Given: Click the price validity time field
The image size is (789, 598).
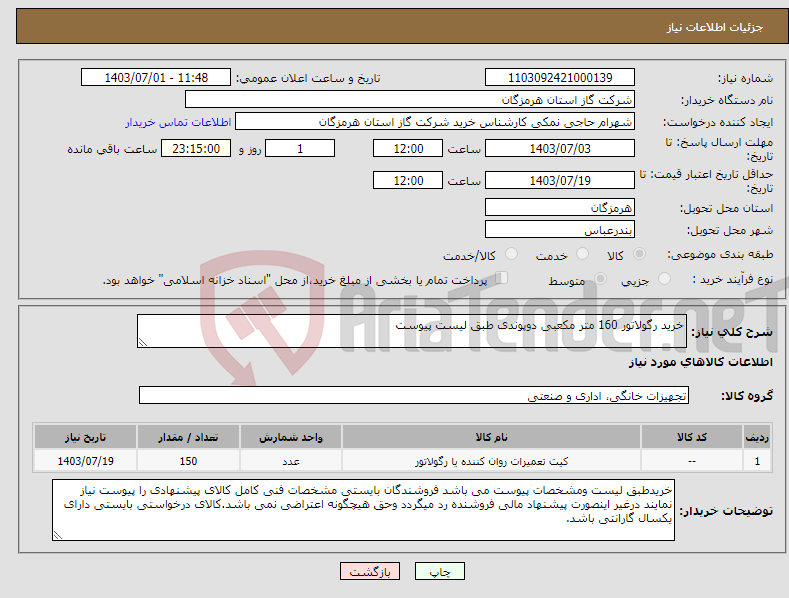Looking at the screenshot, I should 408,180.
